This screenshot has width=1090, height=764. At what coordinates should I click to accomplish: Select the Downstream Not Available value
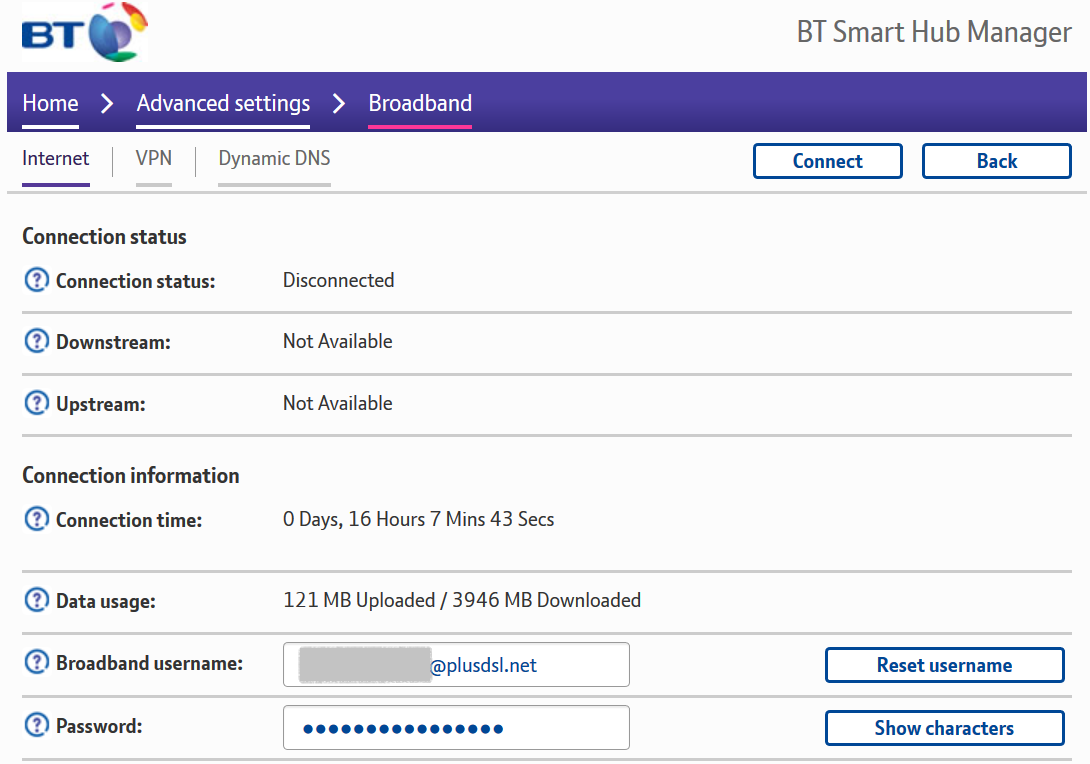338,341
